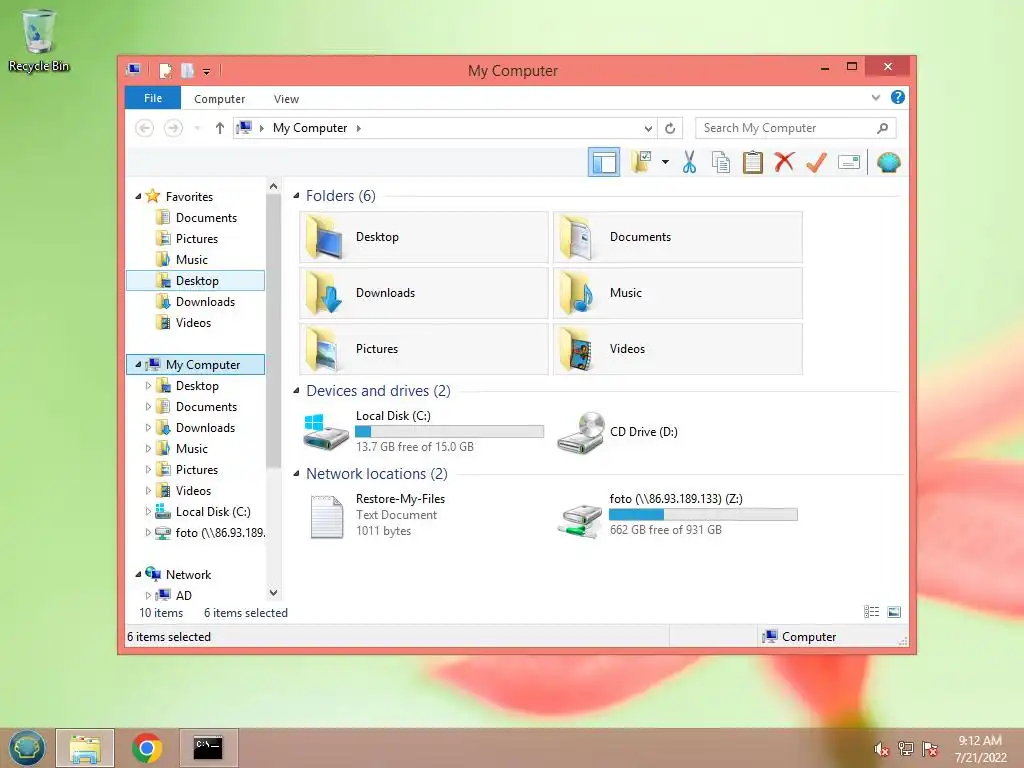Open the address bar history dropdown
Screen dimensions: 1024x768
[x=648, y=128]
